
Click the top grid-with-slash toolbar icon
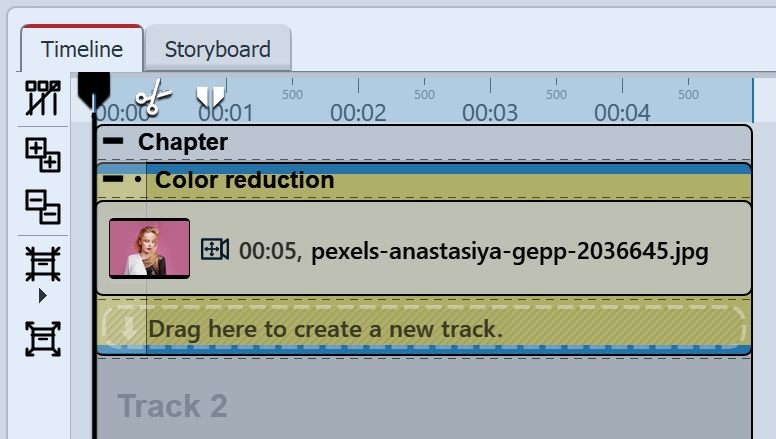coord(43,98)
